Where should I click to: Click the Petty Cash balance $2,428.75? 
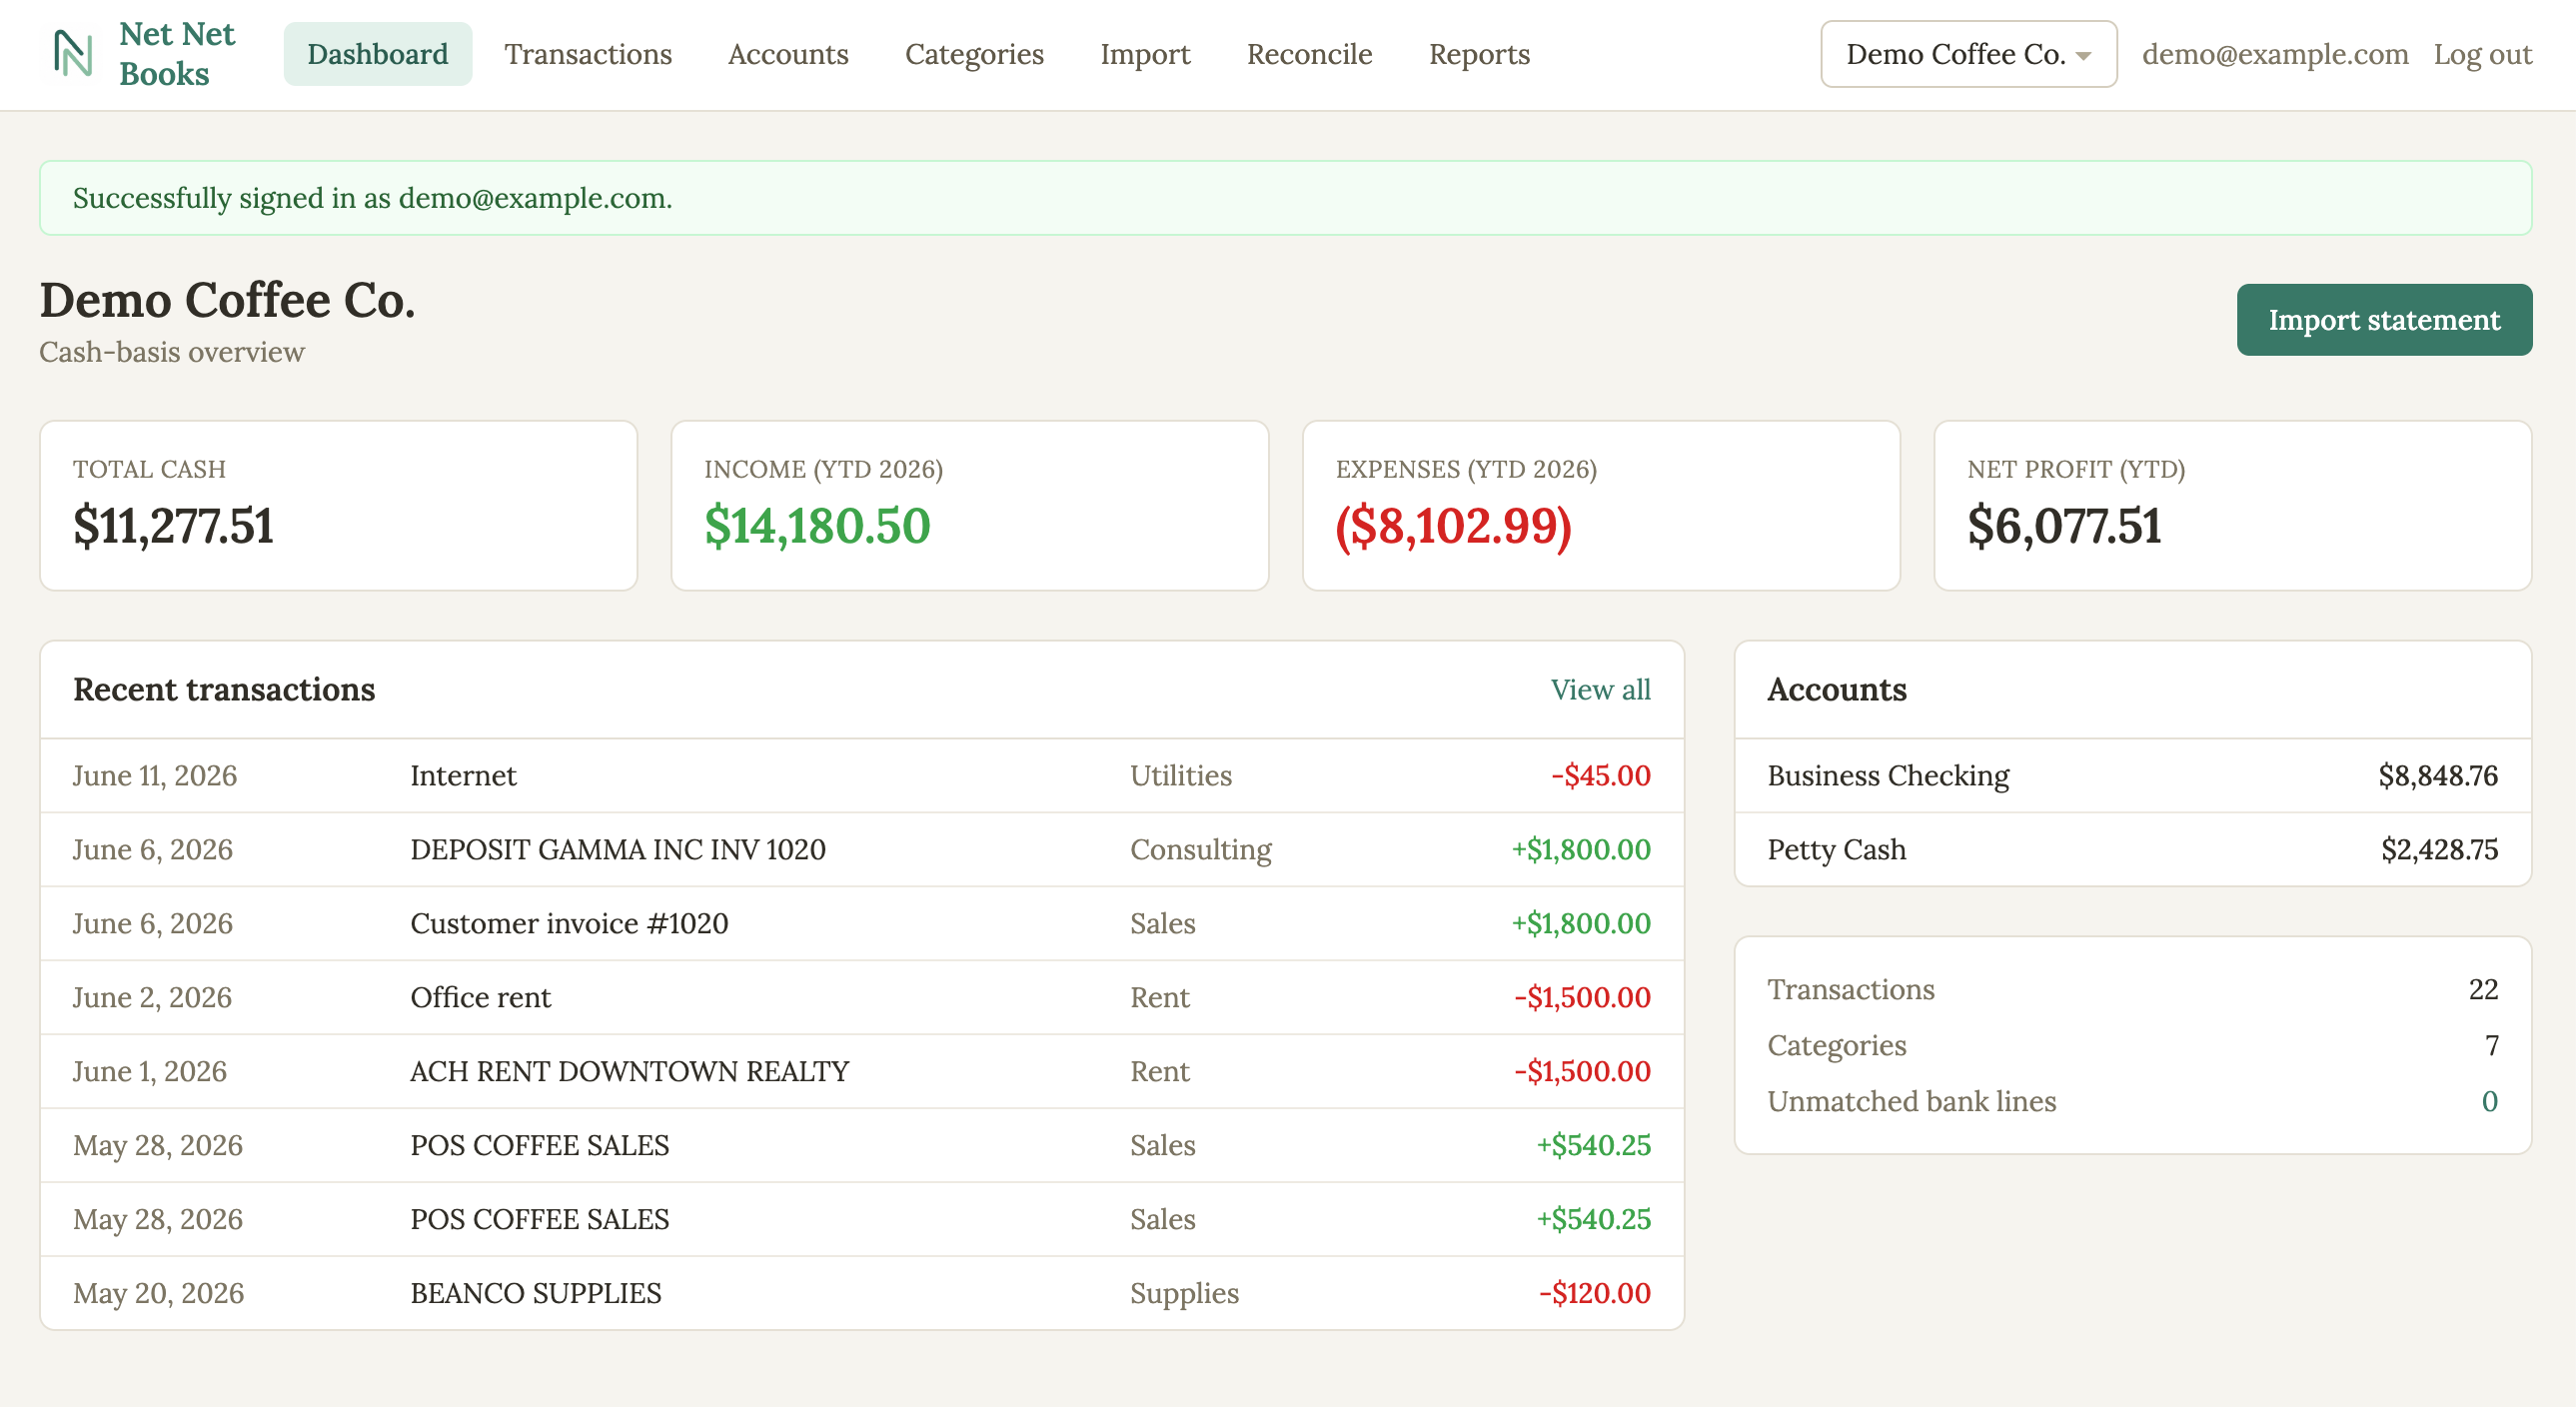pos(2439,850)
